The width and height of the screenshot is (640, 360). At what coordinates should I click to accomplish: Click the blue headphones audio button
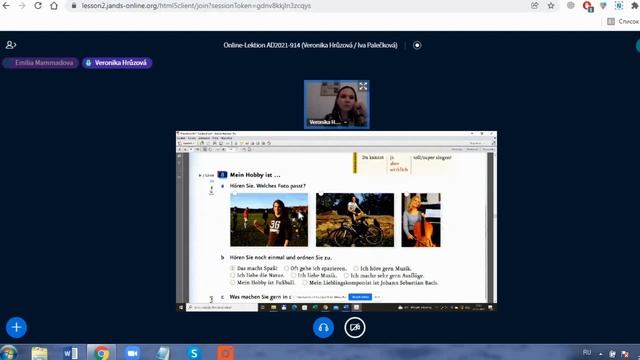[323, 327]
